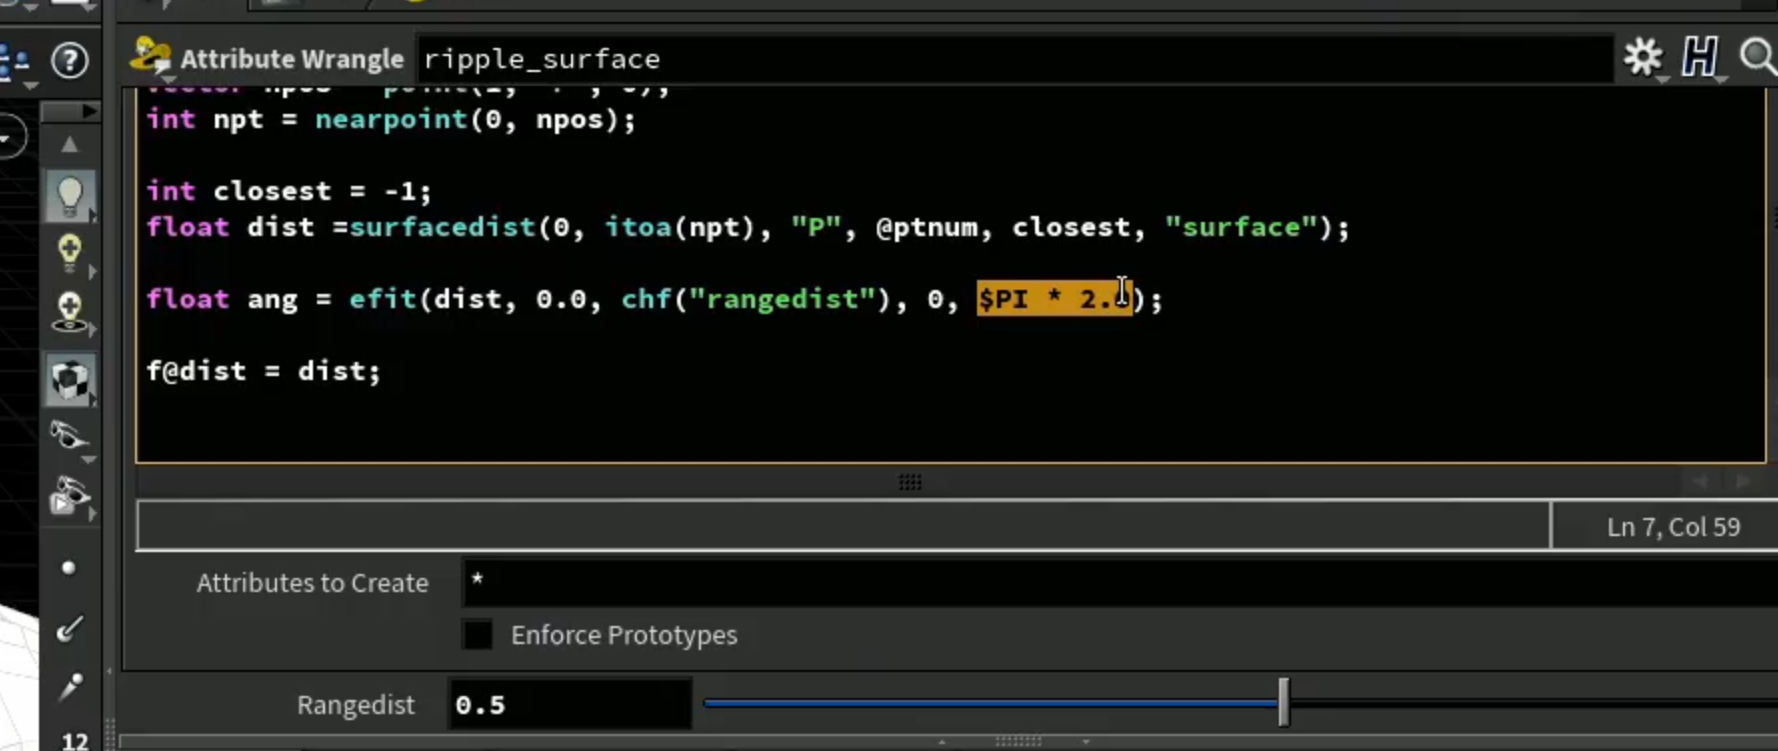The height and width of the screenshot is (751, 1778).
Task: Click the white dot points display icon
Action: click(x=68, y=568)
